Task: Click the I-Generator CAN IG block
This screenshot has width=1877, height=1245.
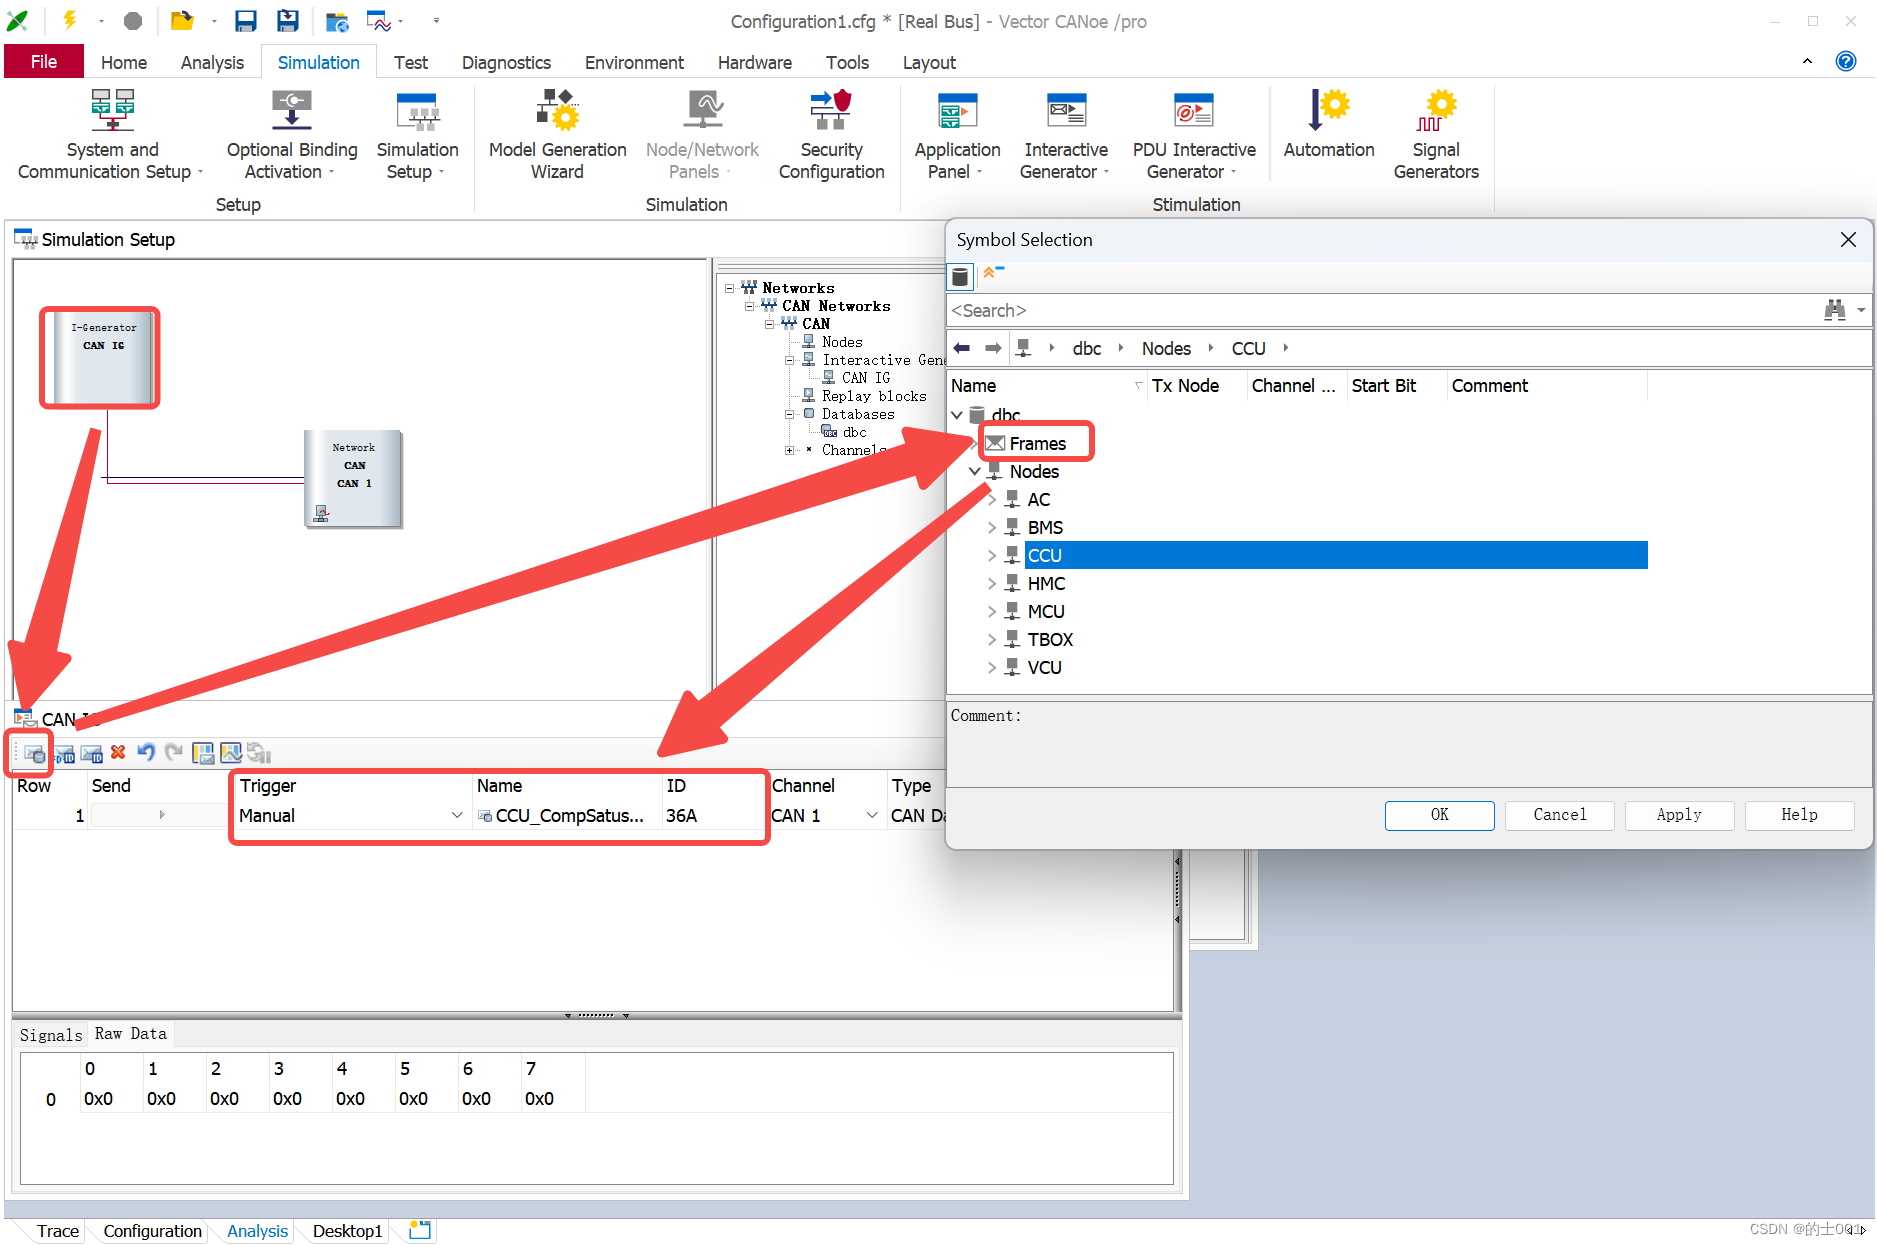Action: point(102,358)
